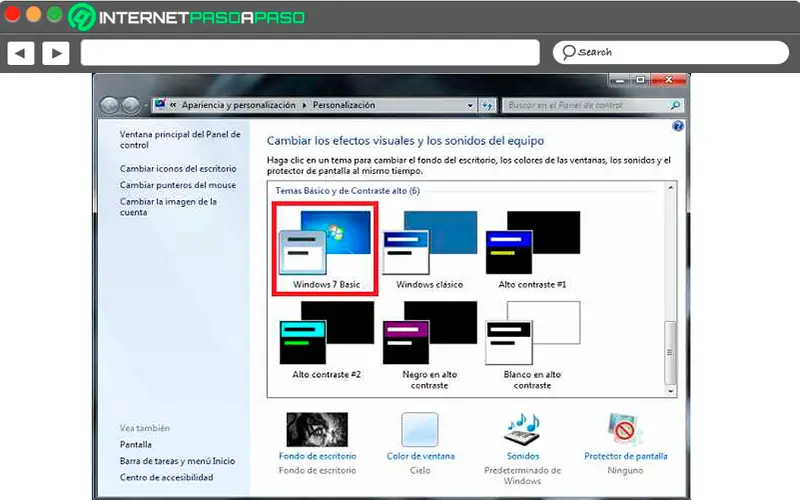800x500 pixels.
Task: Focus the browser URL address field
Action: [310, 53]
